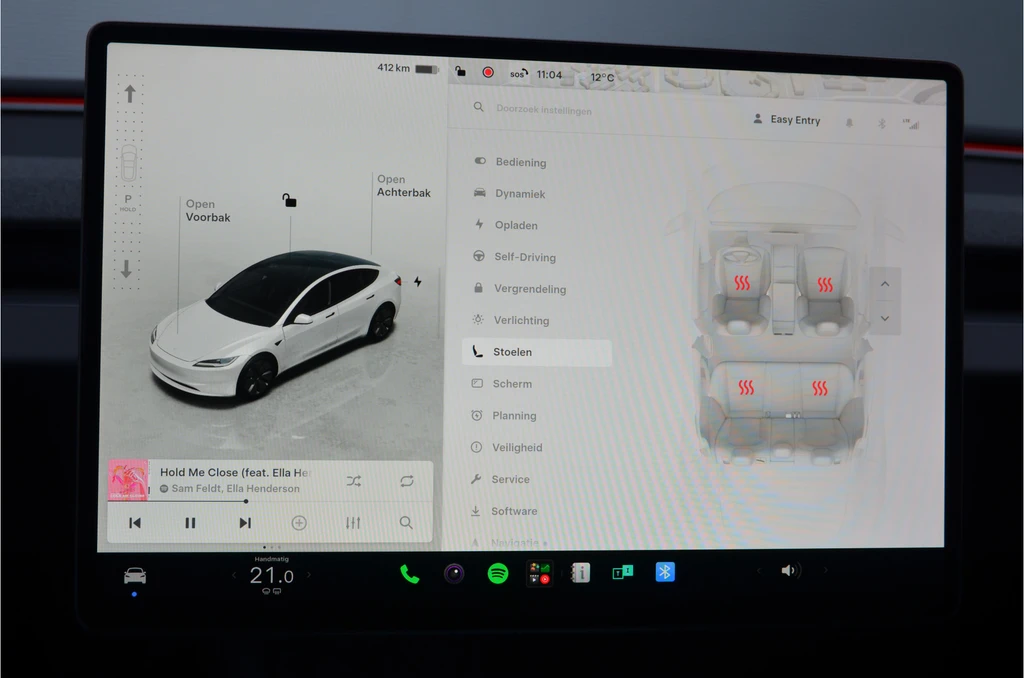Lower the cabin temperature with left chevron
This screenshot has width=1024, height=678.
234,575
